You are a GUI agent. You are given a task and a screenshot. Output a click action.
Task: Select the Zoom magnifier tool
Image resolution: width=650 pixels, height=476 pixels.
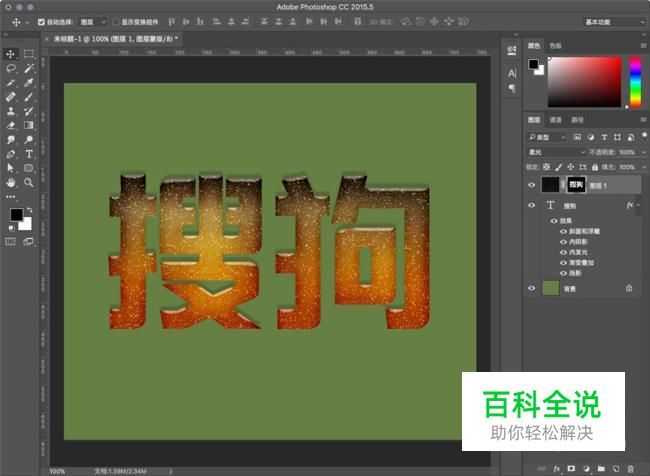pyautogui.click(x=29, y=182)
